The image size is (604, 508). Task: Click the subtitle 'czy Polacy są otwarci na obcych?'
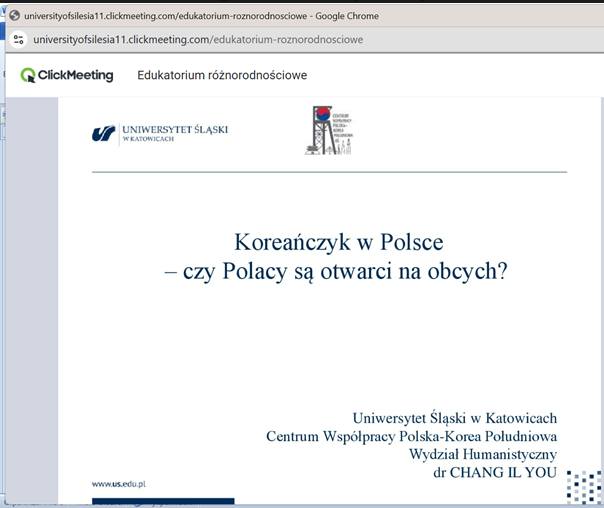pos(344,269)
